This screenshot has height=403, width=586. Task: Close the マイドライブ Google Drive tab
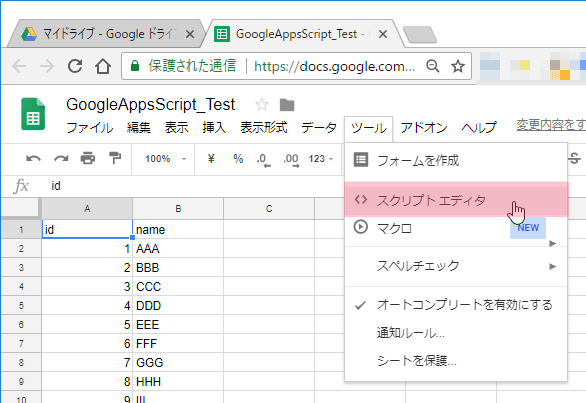[190, 34]
